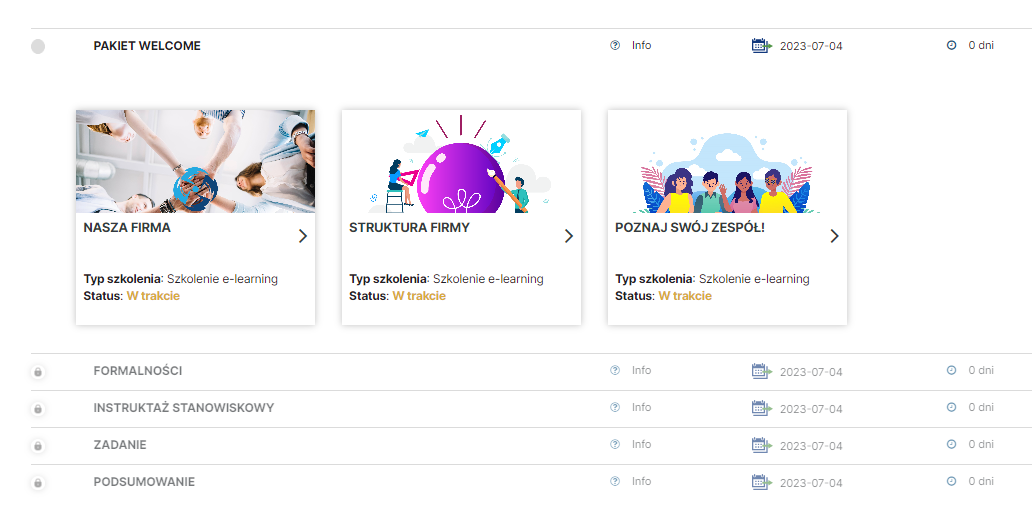Click the question mark icon in ZADANIE row

tap(615, 444)
